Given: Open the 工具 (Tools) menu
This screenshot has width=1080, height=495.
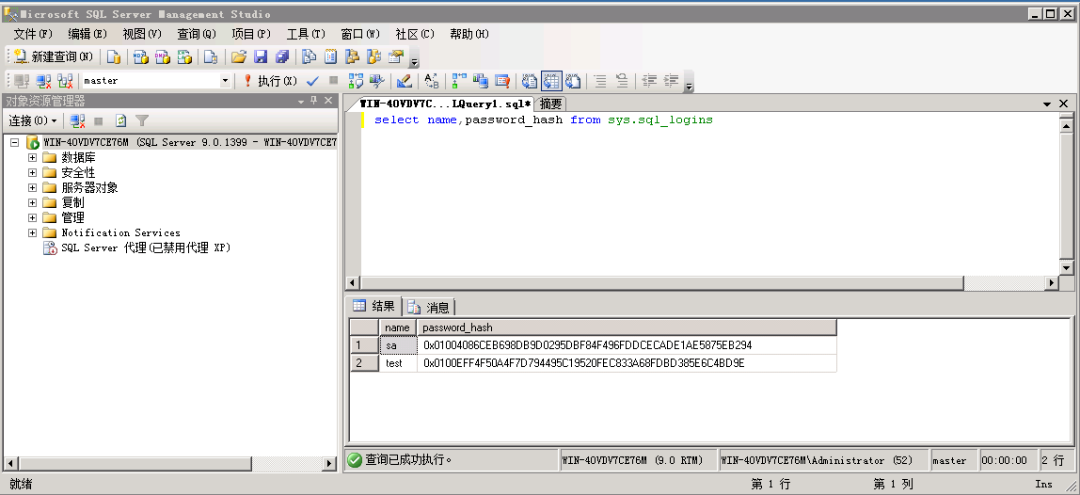Looking at the screenshot, I should pos(306,34).
